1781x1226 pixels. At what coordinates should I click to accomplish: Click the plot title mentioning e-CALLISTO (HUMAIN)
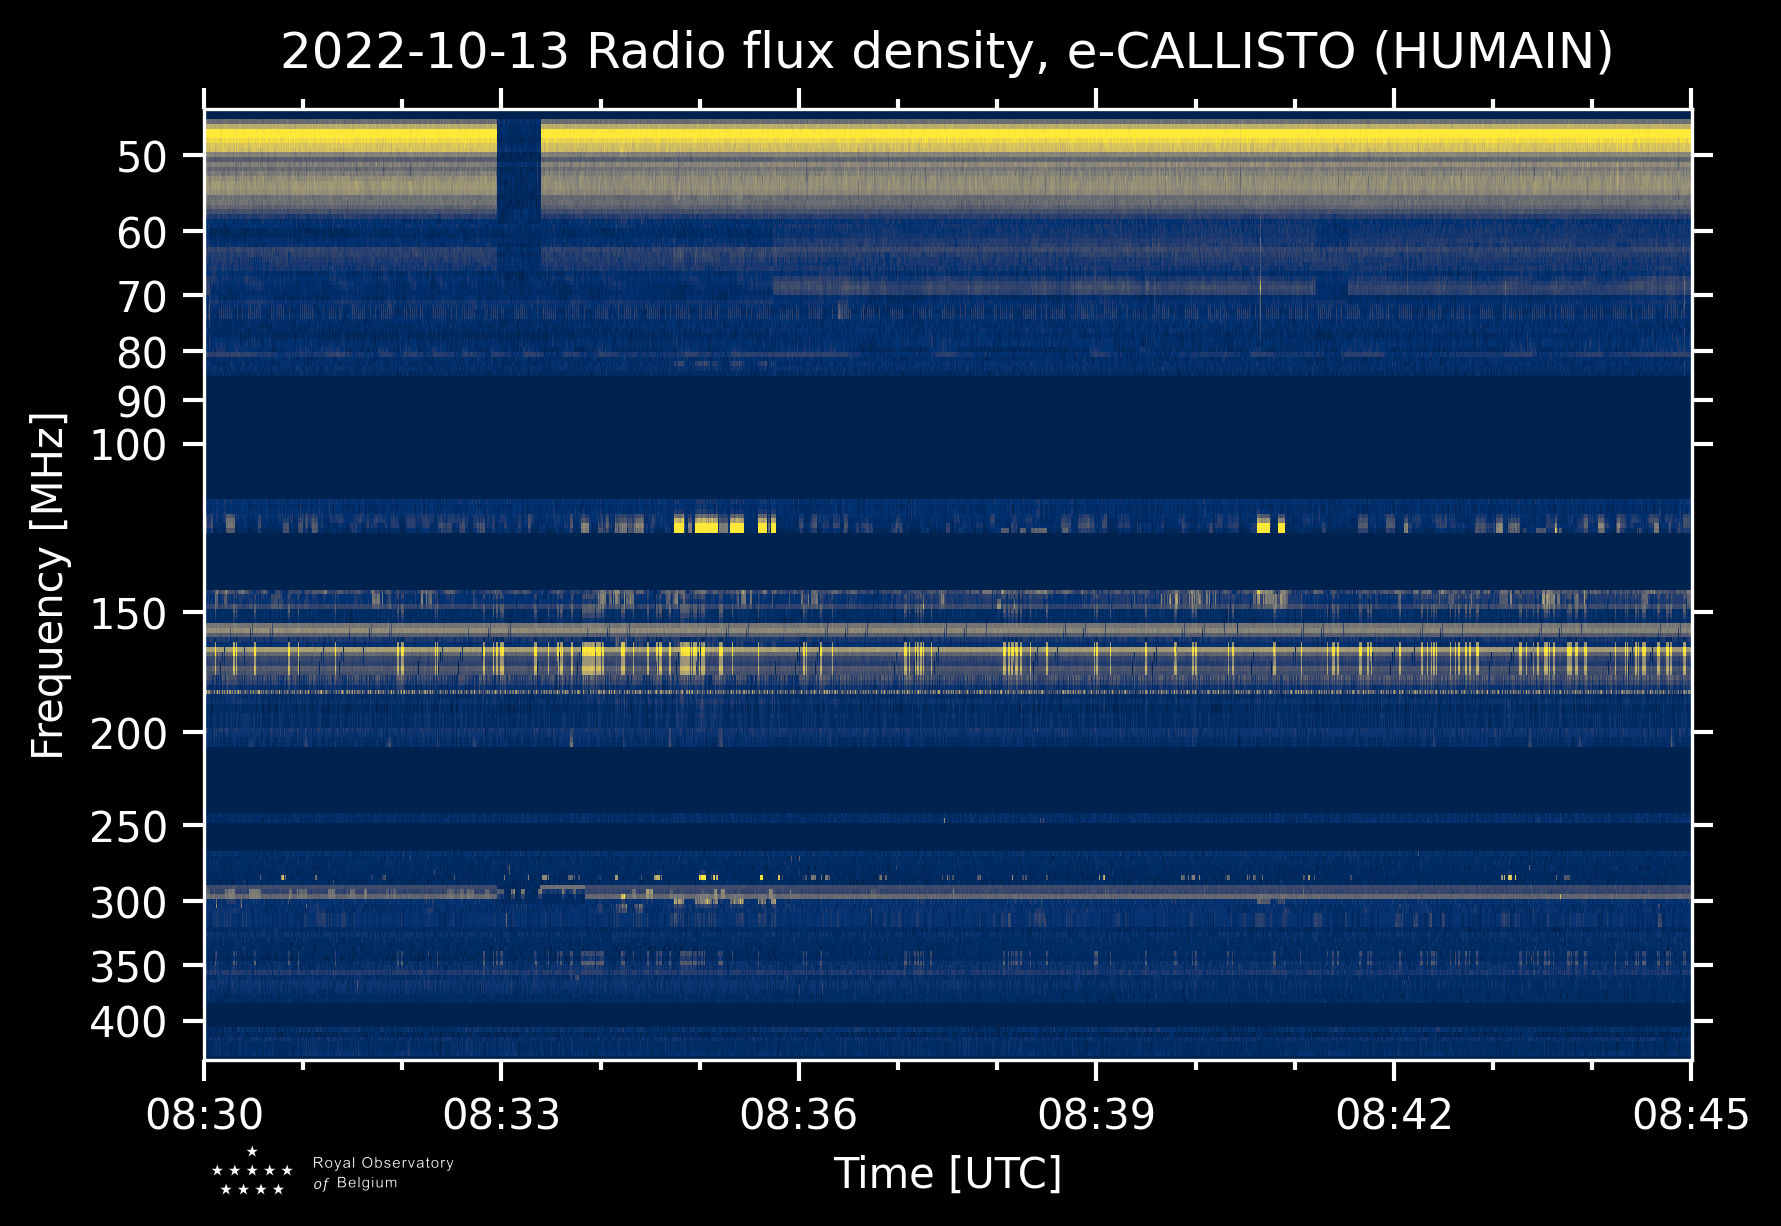(x=946, y=52)
